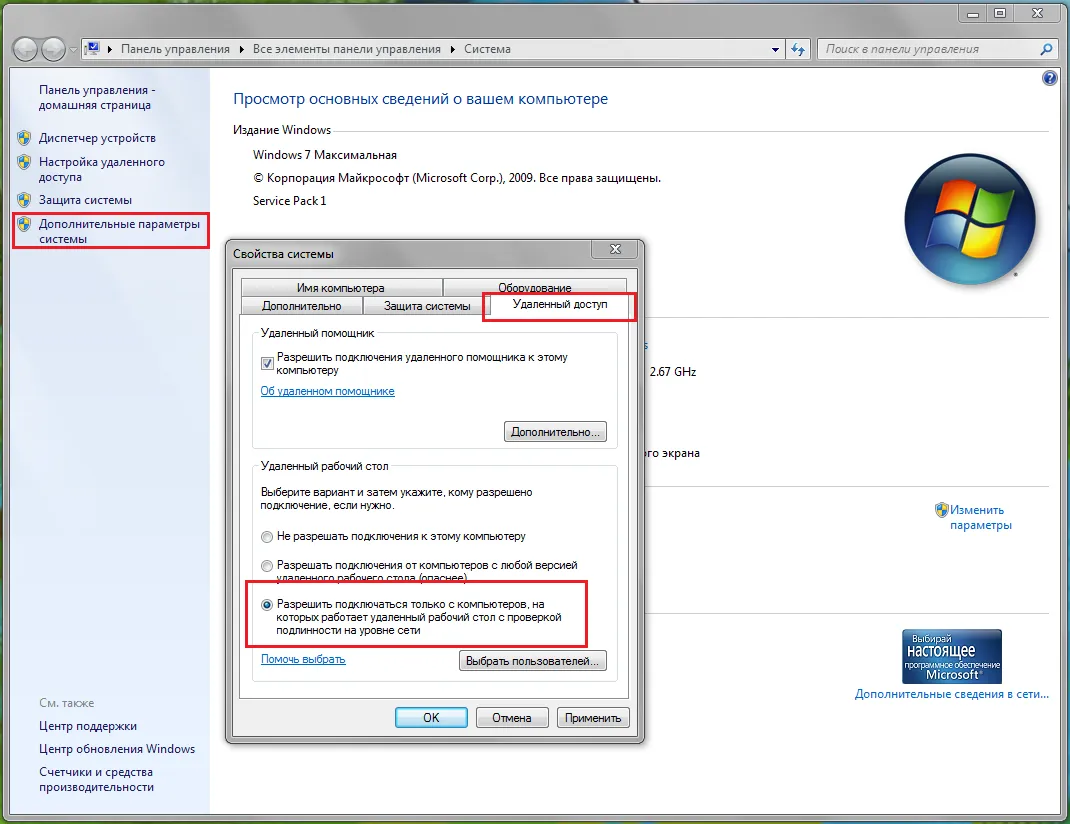Select Разрешать подключения с любой версией option
This screenshot has height=824, width=1070.
point(267,565)
